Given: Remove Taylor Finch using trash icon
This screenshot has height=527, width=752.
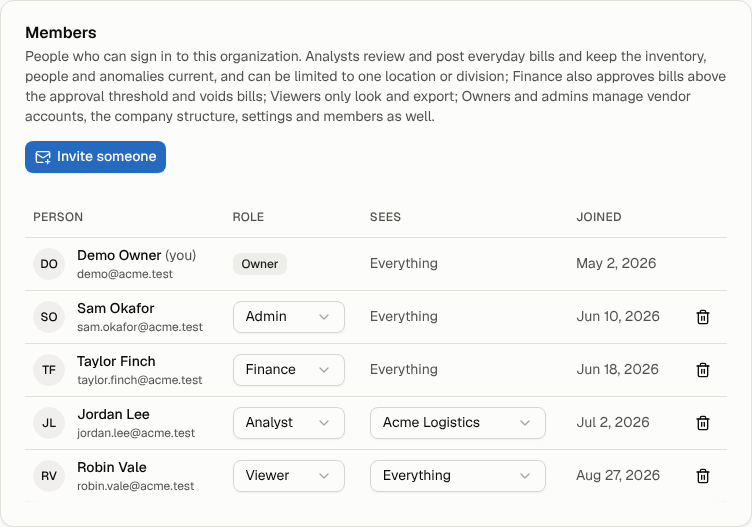Looking at the screenshot, I should 703,370.
